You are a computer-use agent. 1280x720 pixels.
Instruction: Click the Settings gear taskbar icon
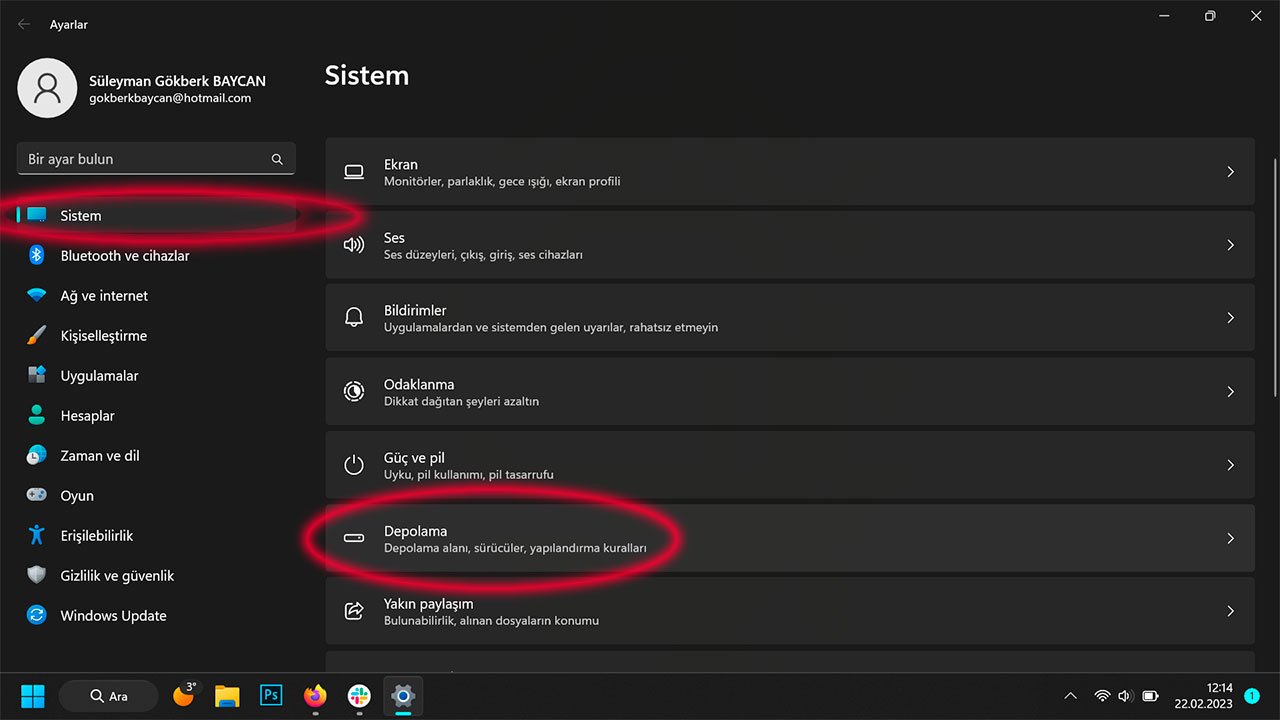click(x=403, y=695)
